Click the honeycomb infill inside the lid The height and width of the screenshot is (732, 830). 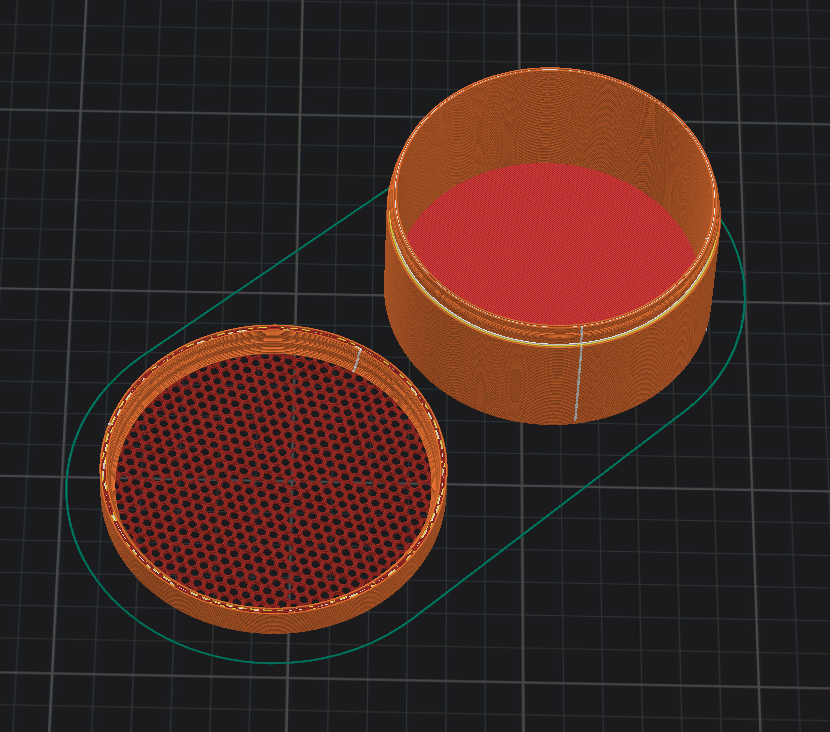tap(273, 481)
